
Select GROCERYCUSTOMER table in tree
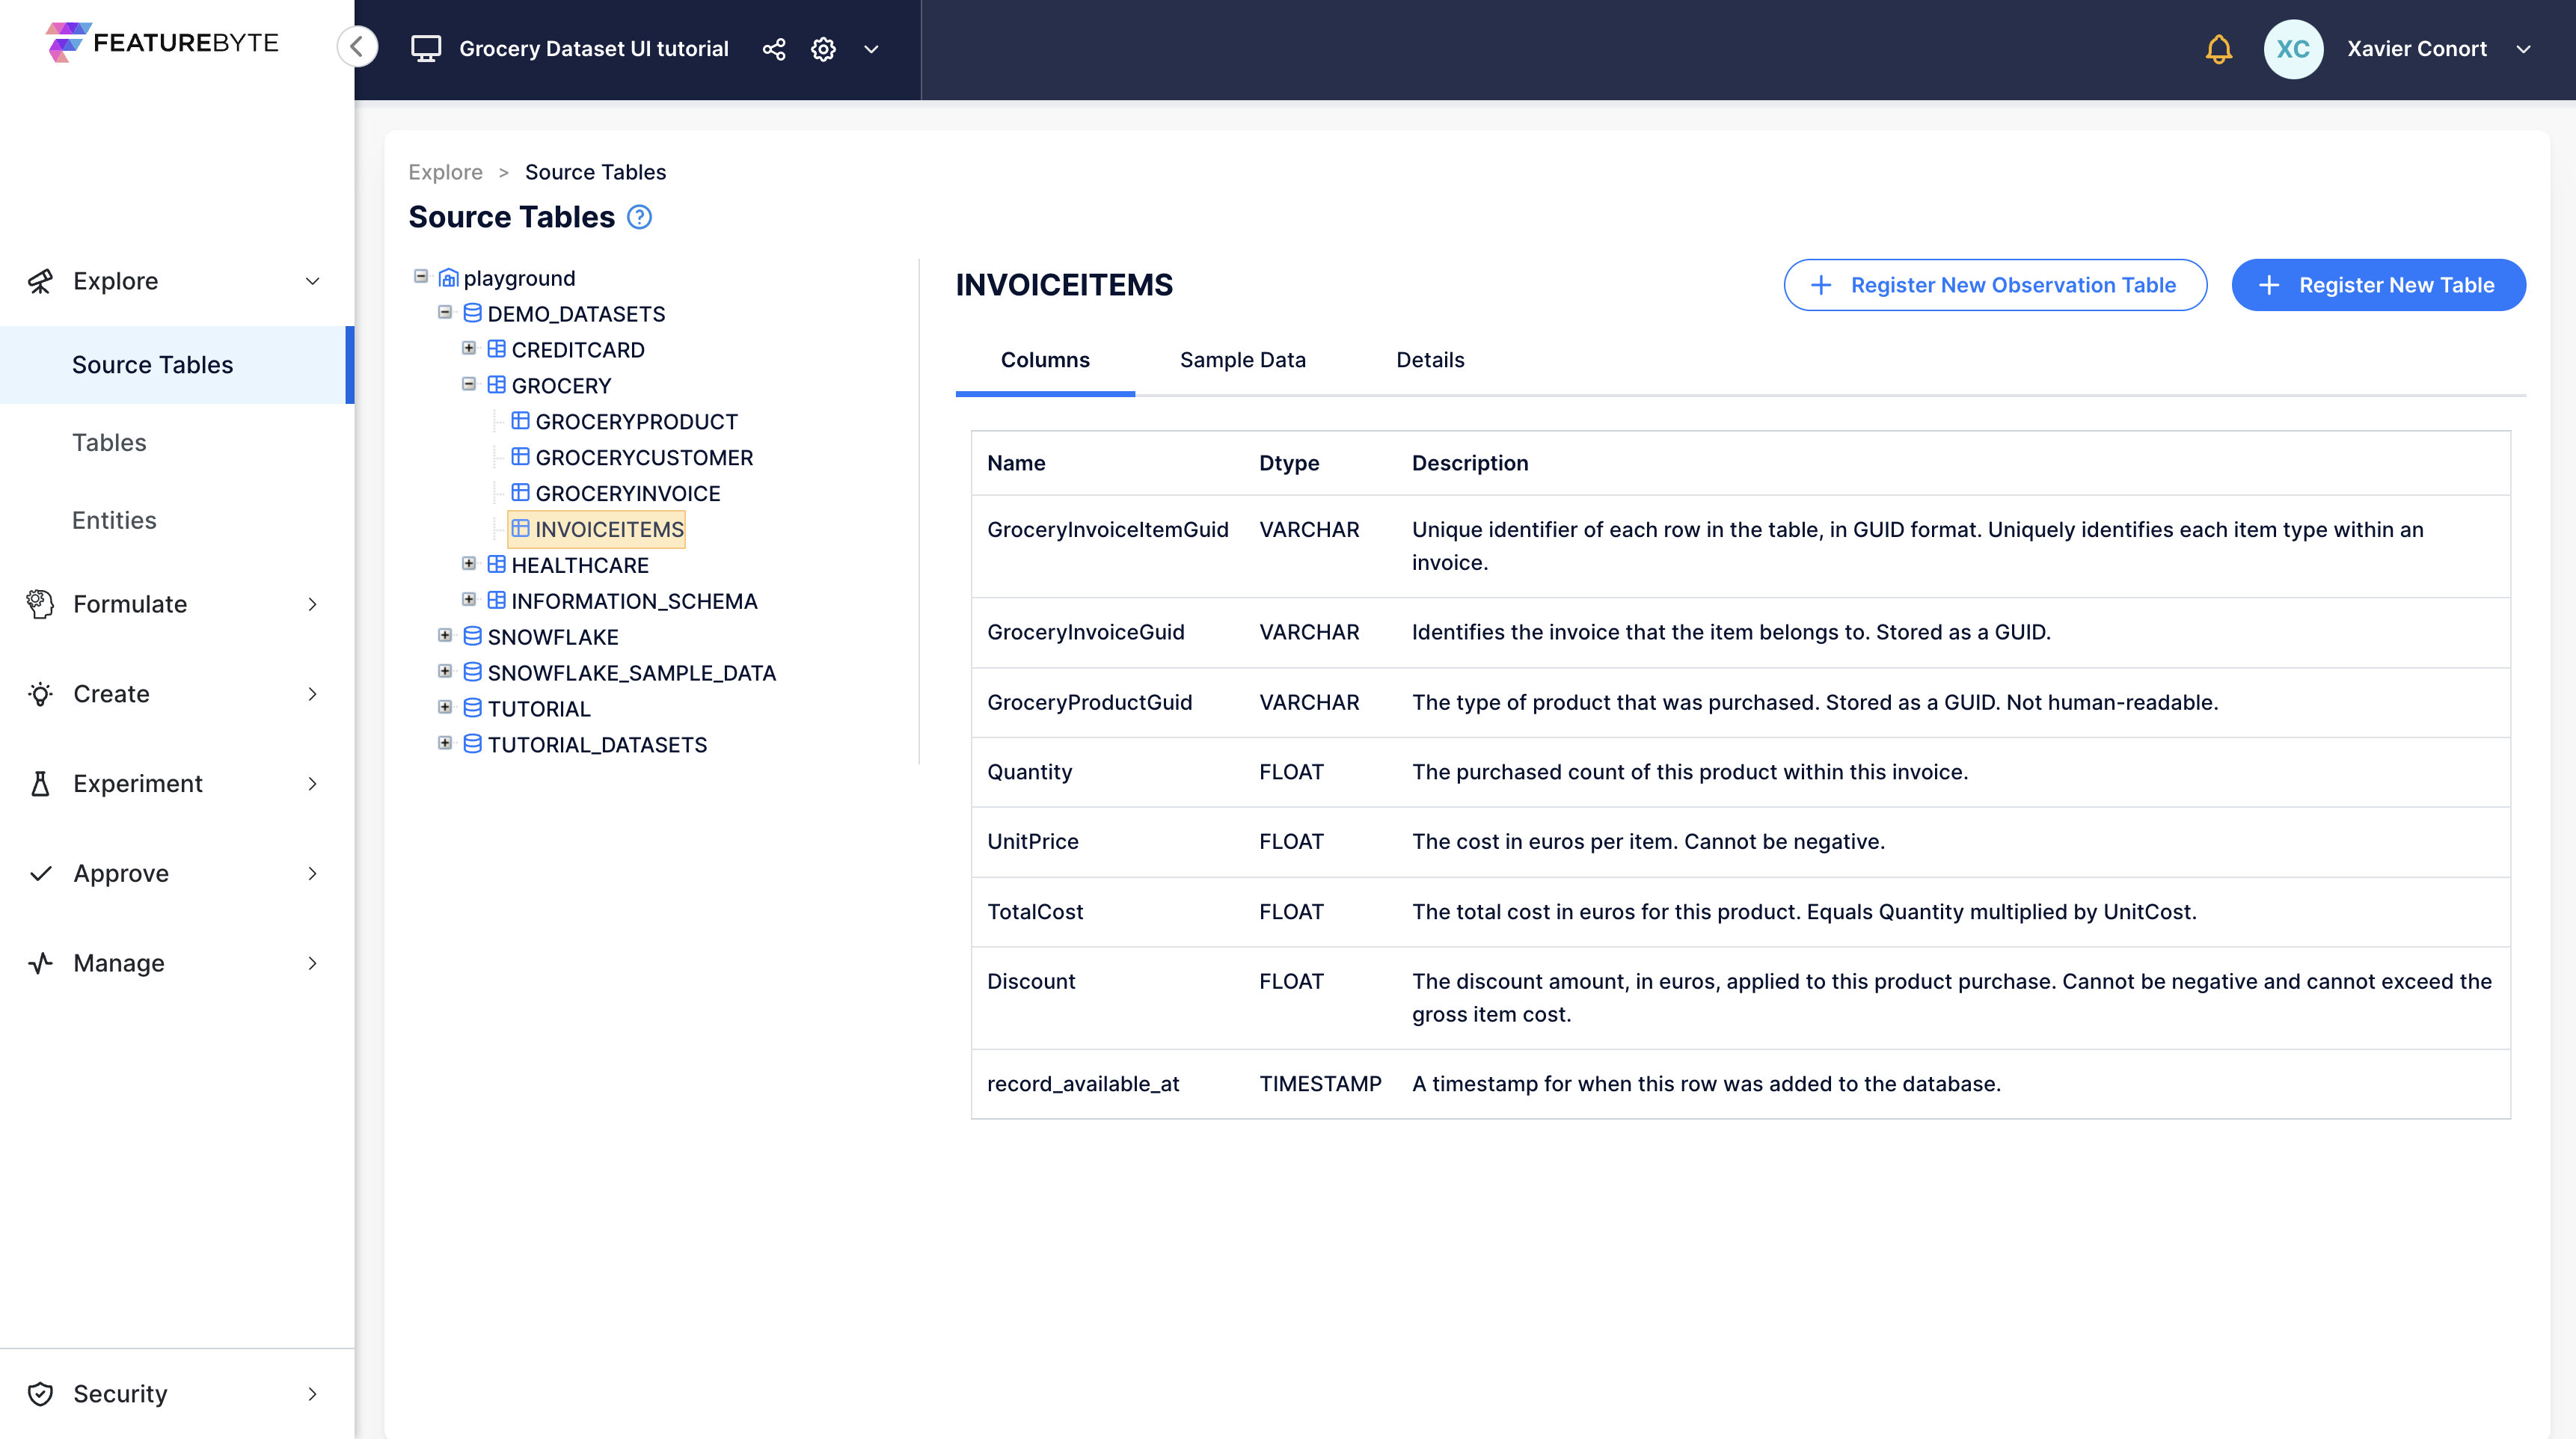tap(644, 458)
